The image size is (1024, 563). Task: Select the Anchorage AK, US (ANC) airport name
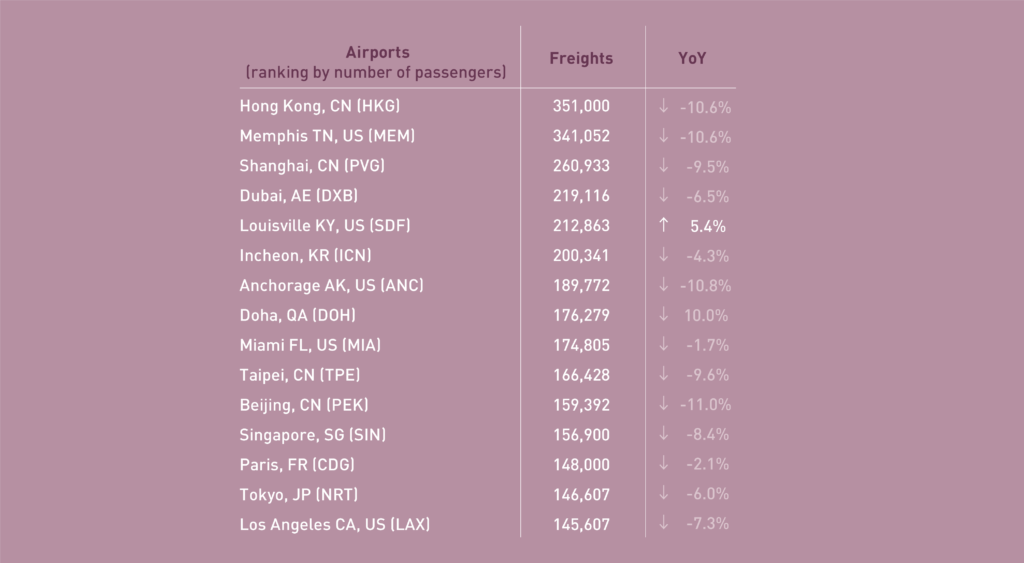[x=331, y=286]
